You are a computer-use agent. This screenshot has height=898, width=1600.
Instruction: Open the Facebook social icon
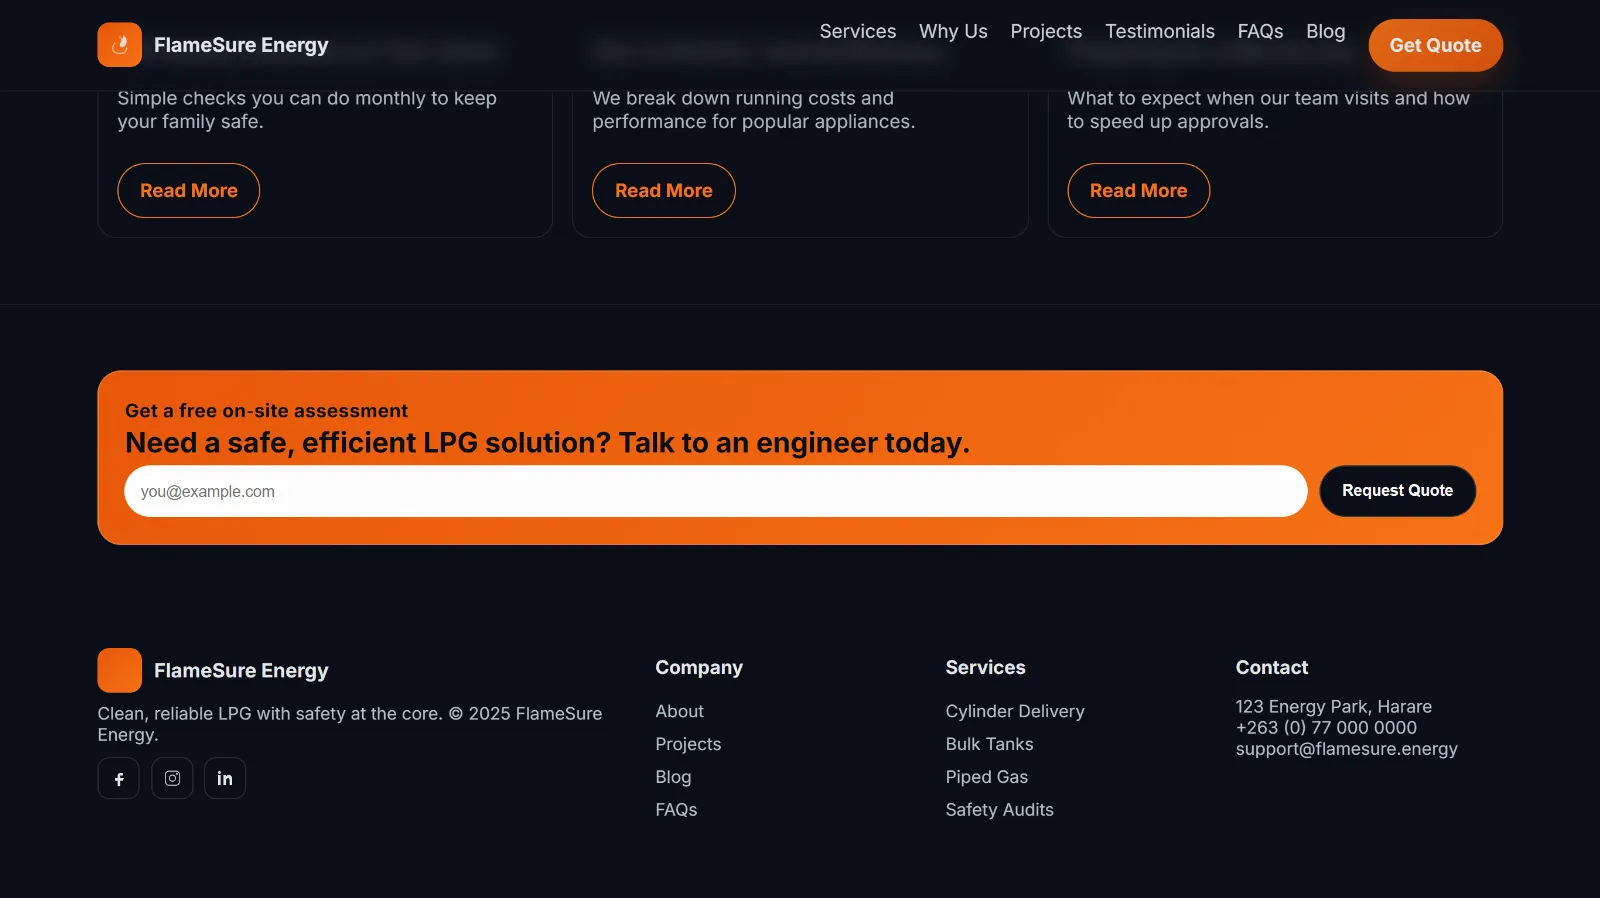point(118,778)
